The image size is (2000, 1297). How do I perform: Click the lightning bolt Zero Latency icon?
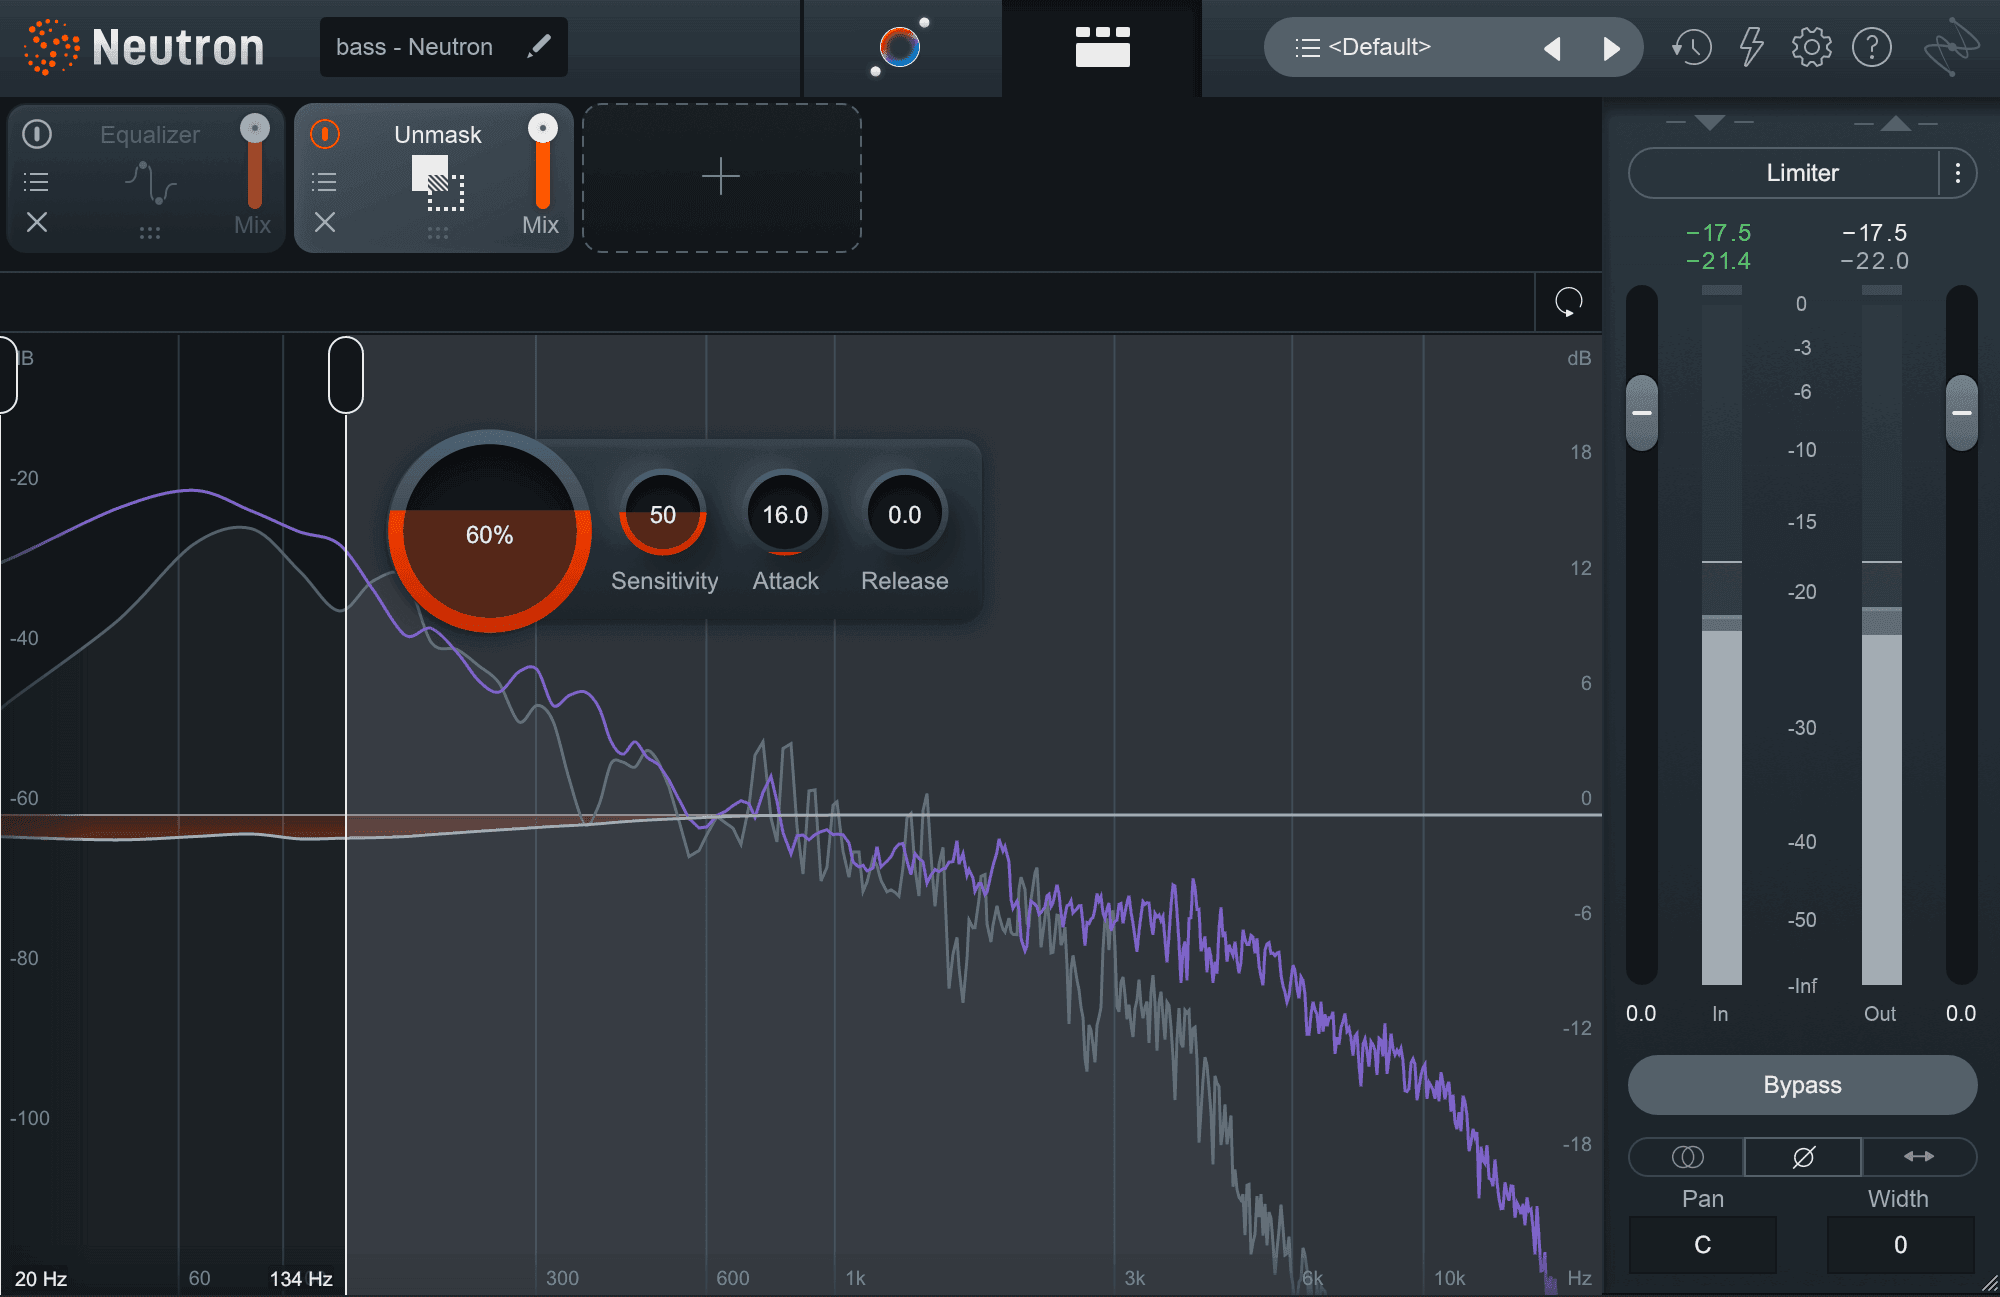(x=1751, y=47)
